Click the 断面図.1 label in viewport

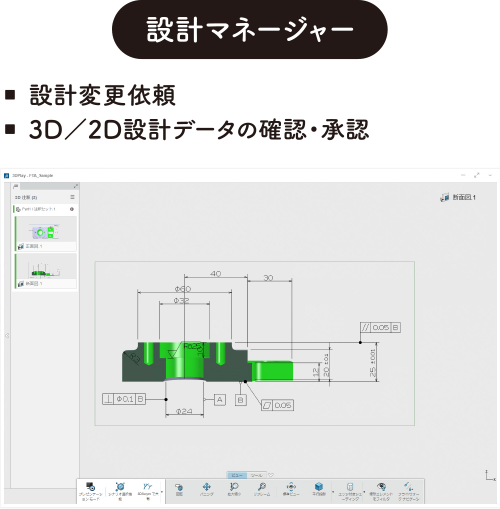pos(464,197)
